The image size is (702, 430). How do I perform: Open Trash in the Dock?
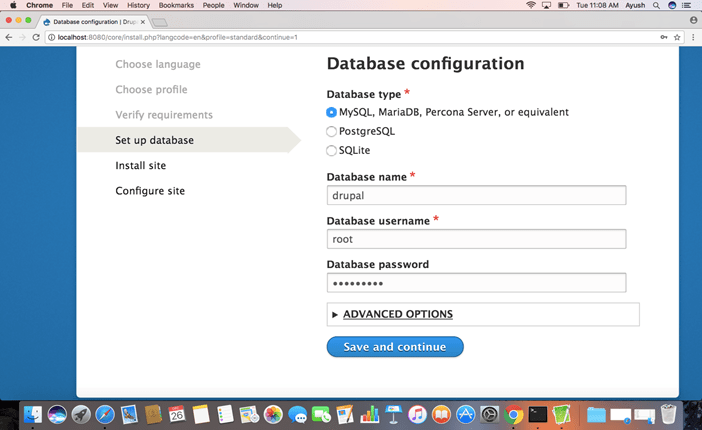click(x=668, y=415)
